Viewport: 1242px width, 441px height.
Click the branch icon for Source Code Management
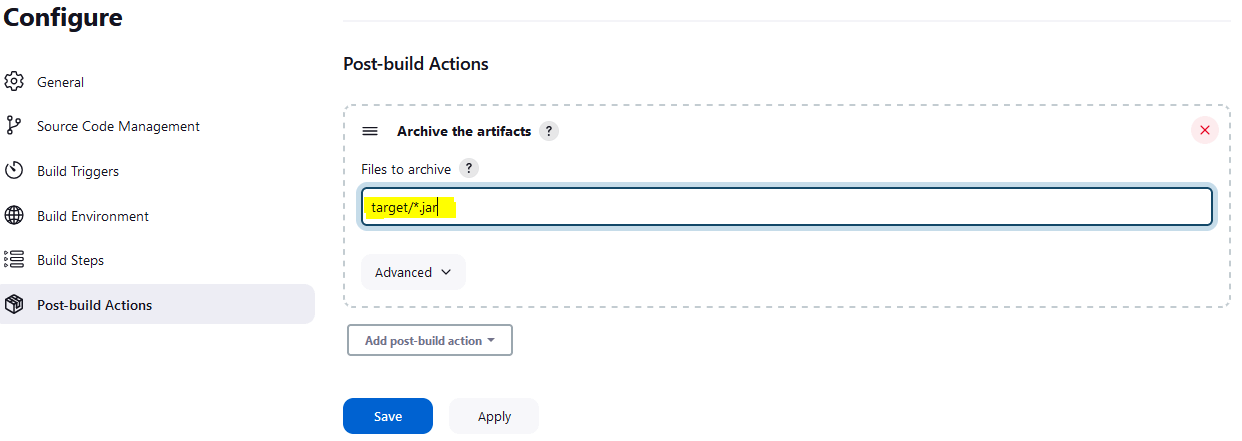14,126
